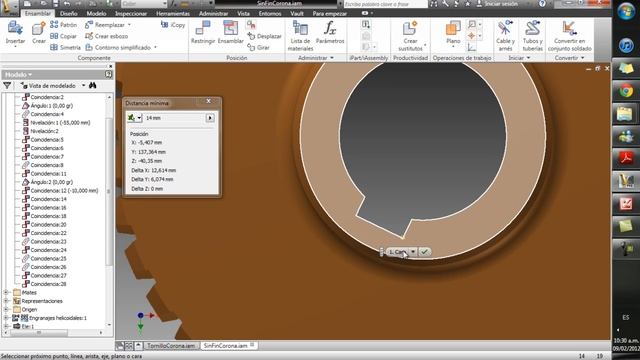Close the Distancia mínima dialog
The height and width of the screenshot is (360, 640).
click(209, 101)
